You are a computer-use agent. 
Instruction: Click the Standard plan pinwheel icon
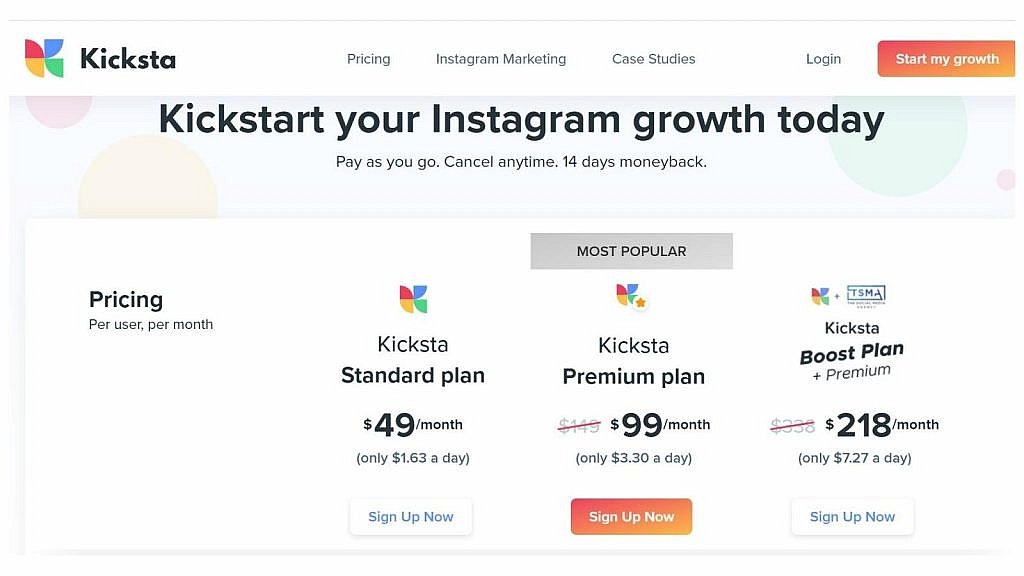point(413,299)
